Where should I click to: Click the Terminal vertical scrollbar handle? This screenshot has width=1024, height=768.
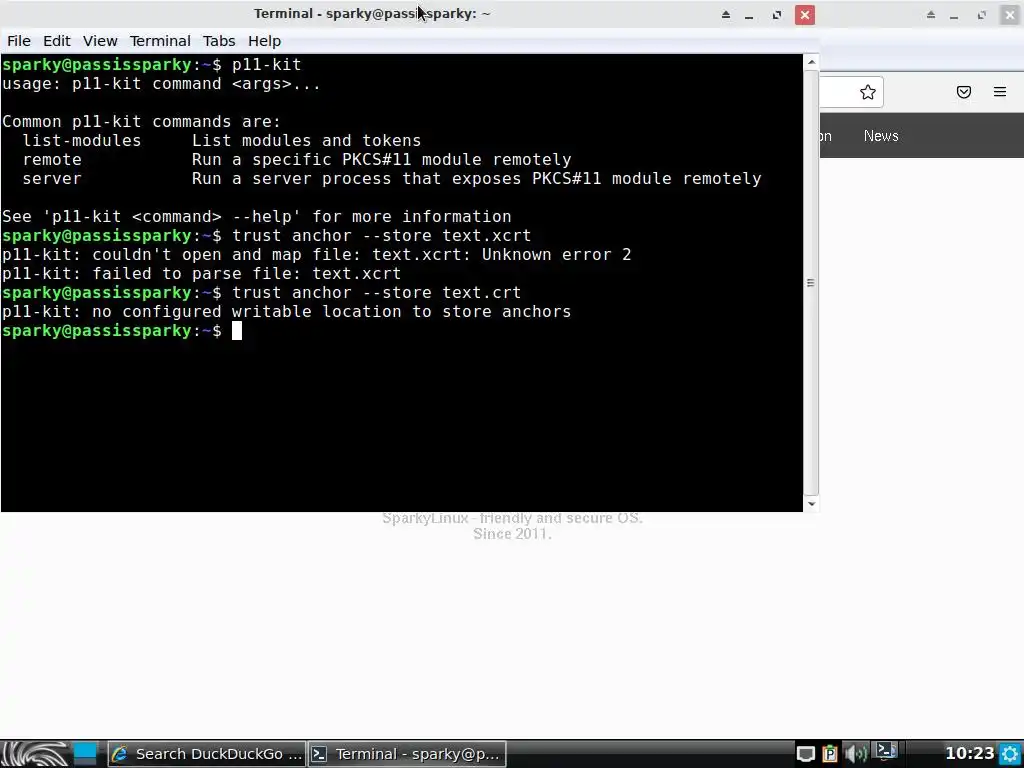(811, 283)
